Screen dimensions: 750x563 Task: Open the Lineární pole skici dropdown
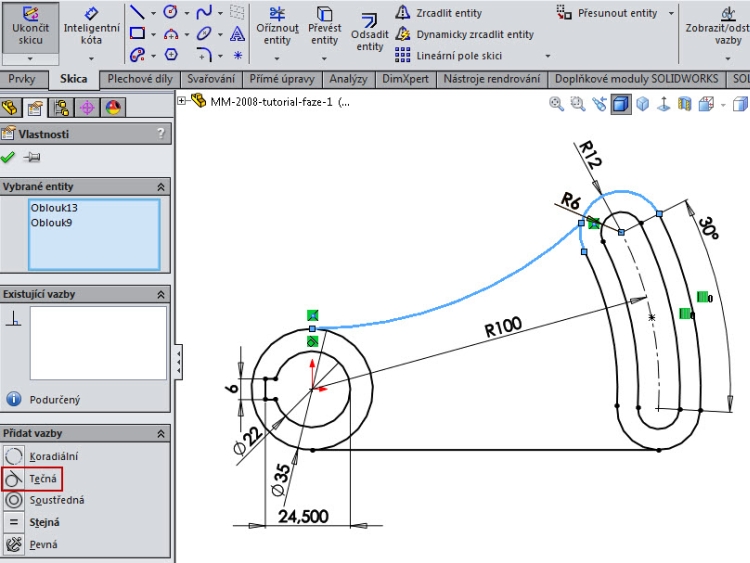pyautogui.click(x=548, y=56)
